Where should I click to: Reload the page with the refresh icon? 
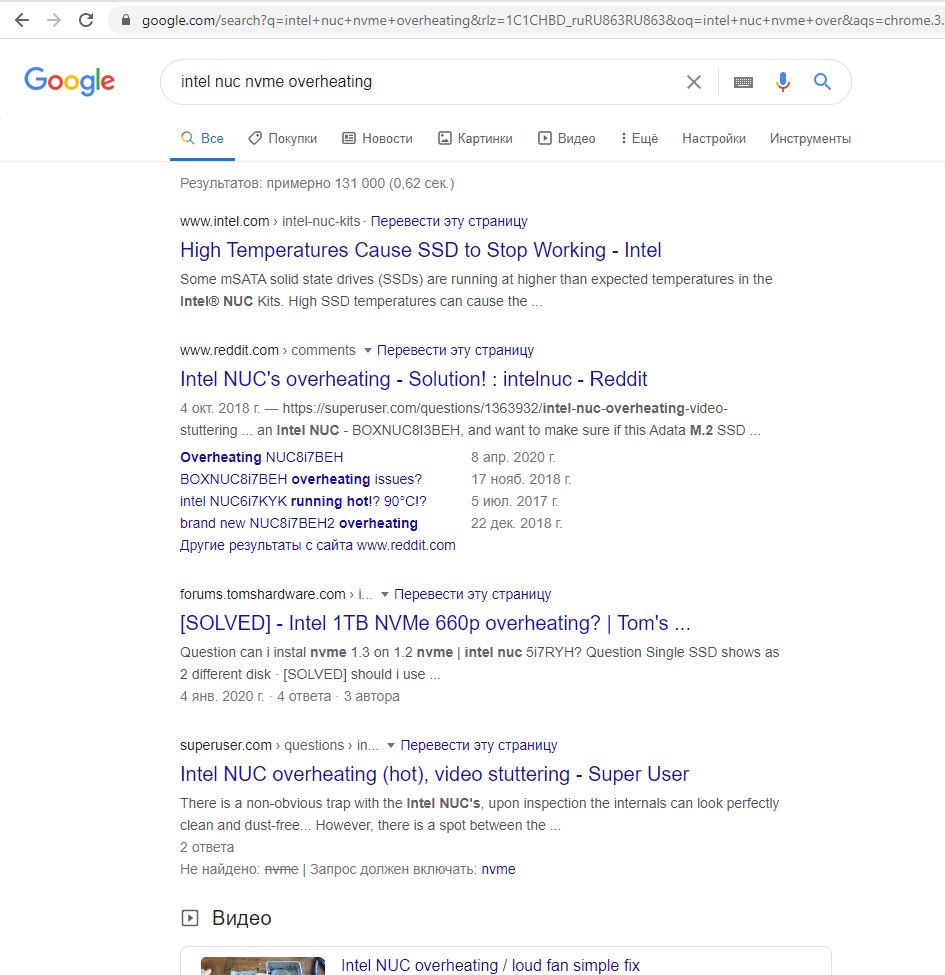click(x=86, y=20)
